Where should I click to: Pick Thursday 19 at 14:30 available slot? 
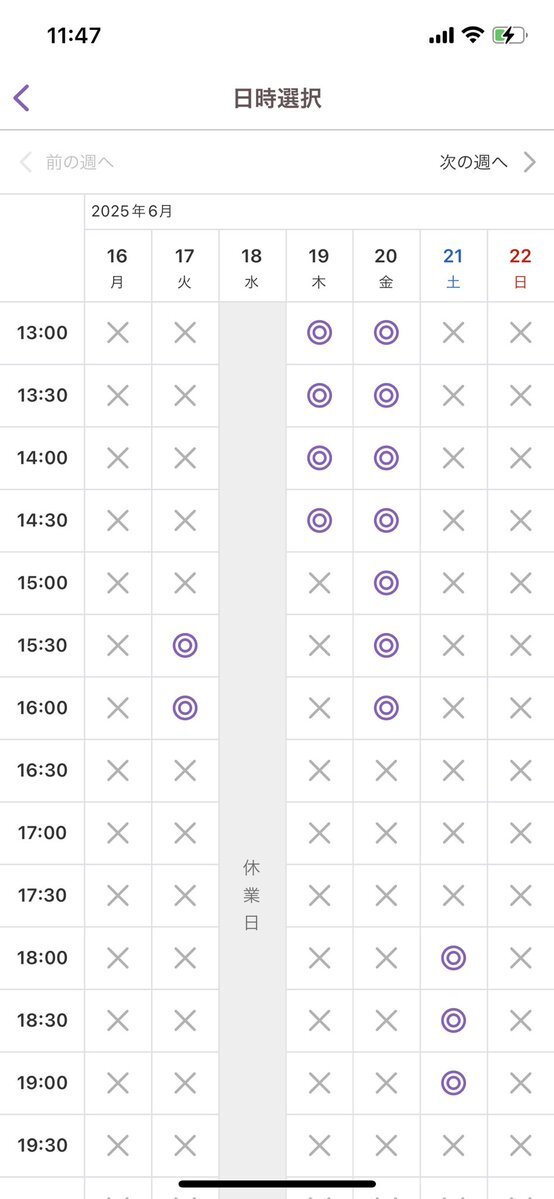(x=319, y=520)
